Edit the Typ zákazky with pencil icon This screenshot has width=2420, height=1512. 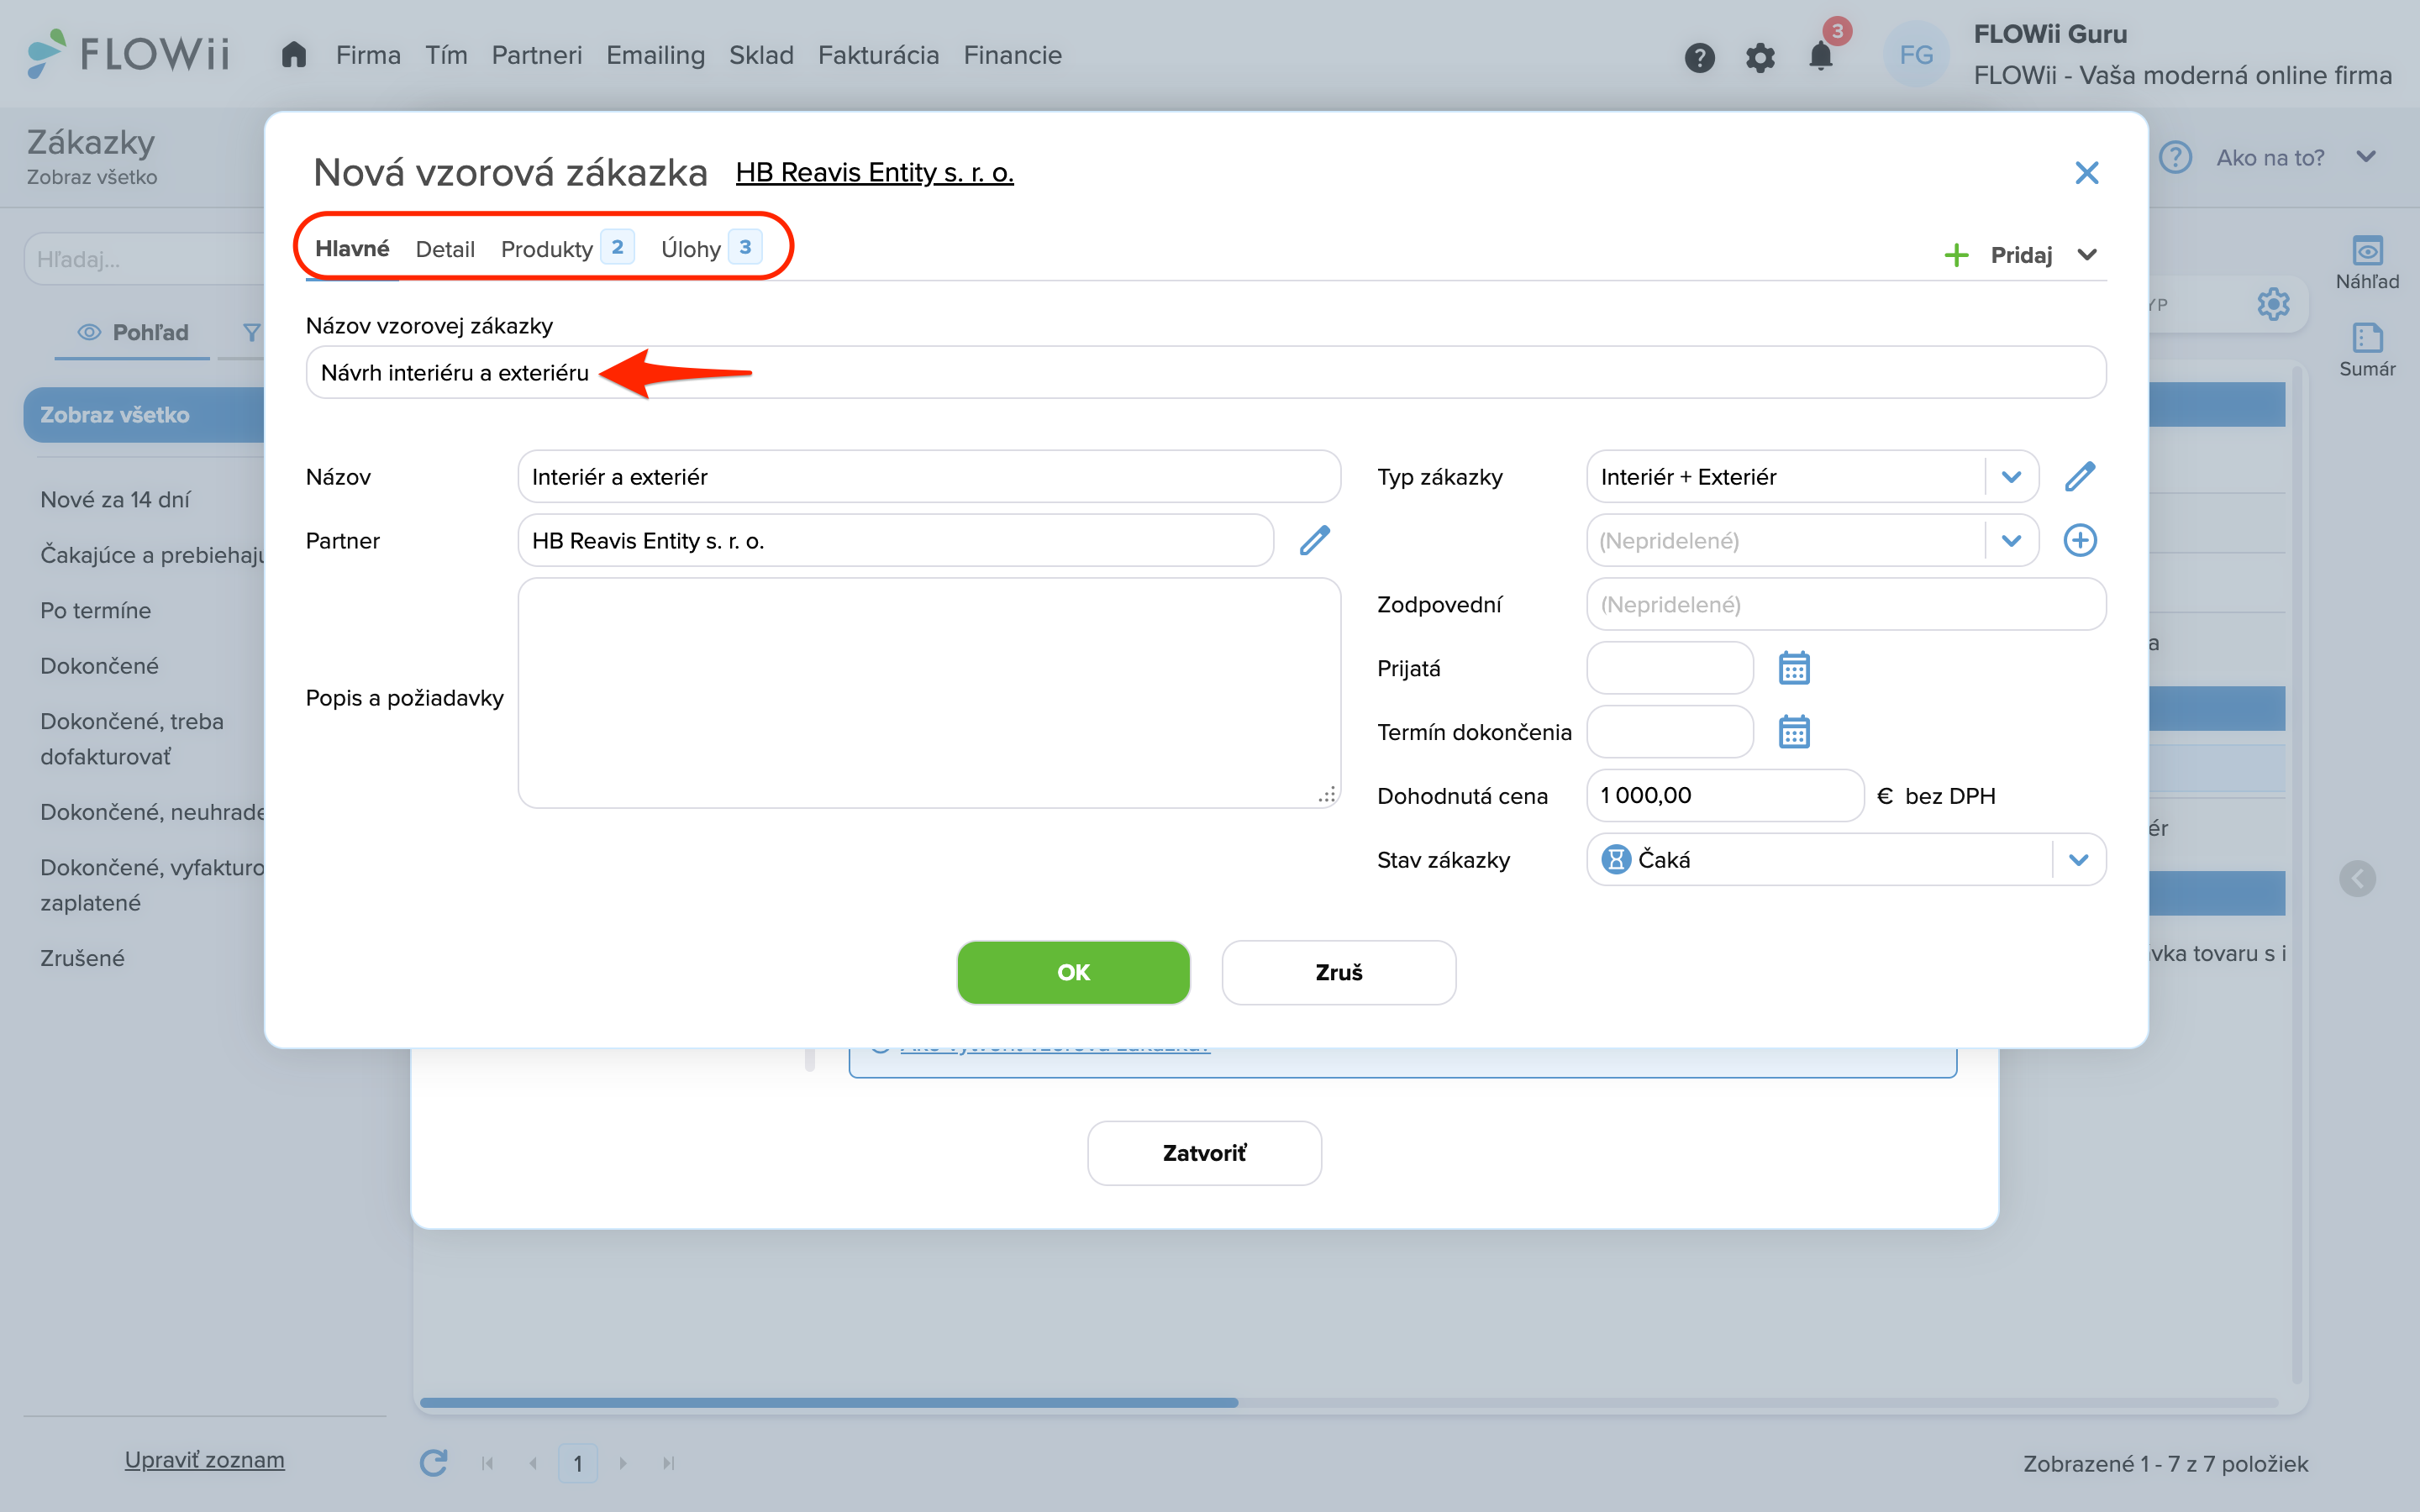click(x=2080, y=476)
